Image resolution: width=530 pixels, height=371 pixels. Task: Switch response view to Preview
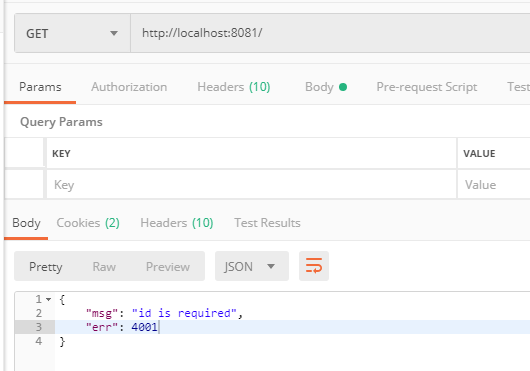168,267
